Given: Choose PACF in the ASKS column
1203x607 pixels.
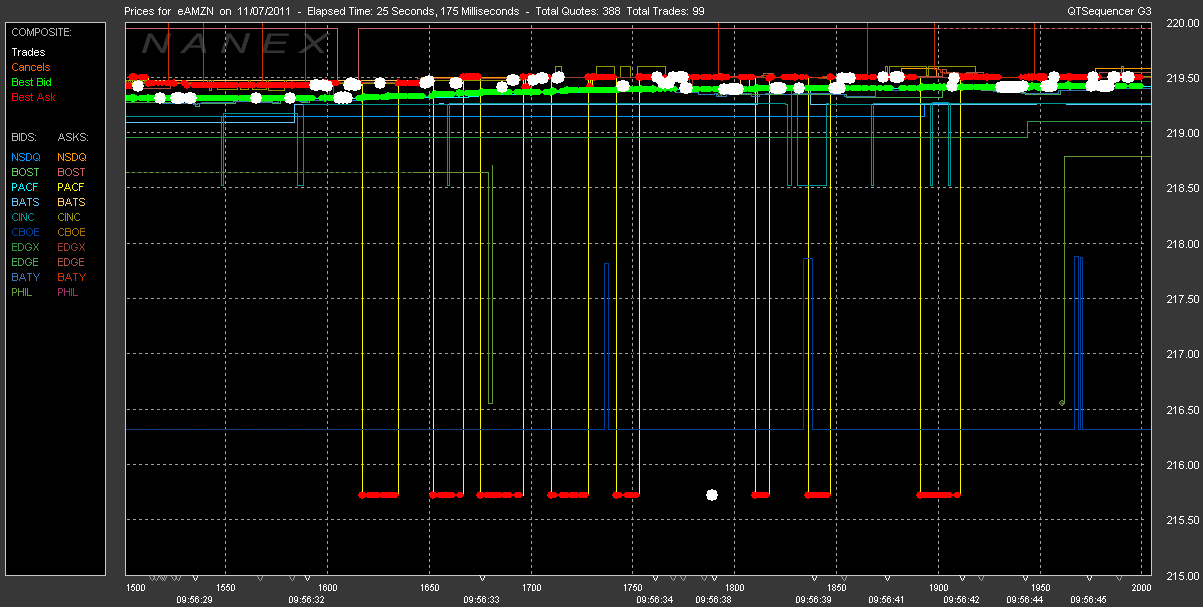Looking at the screenshot, I should (73, 187).
